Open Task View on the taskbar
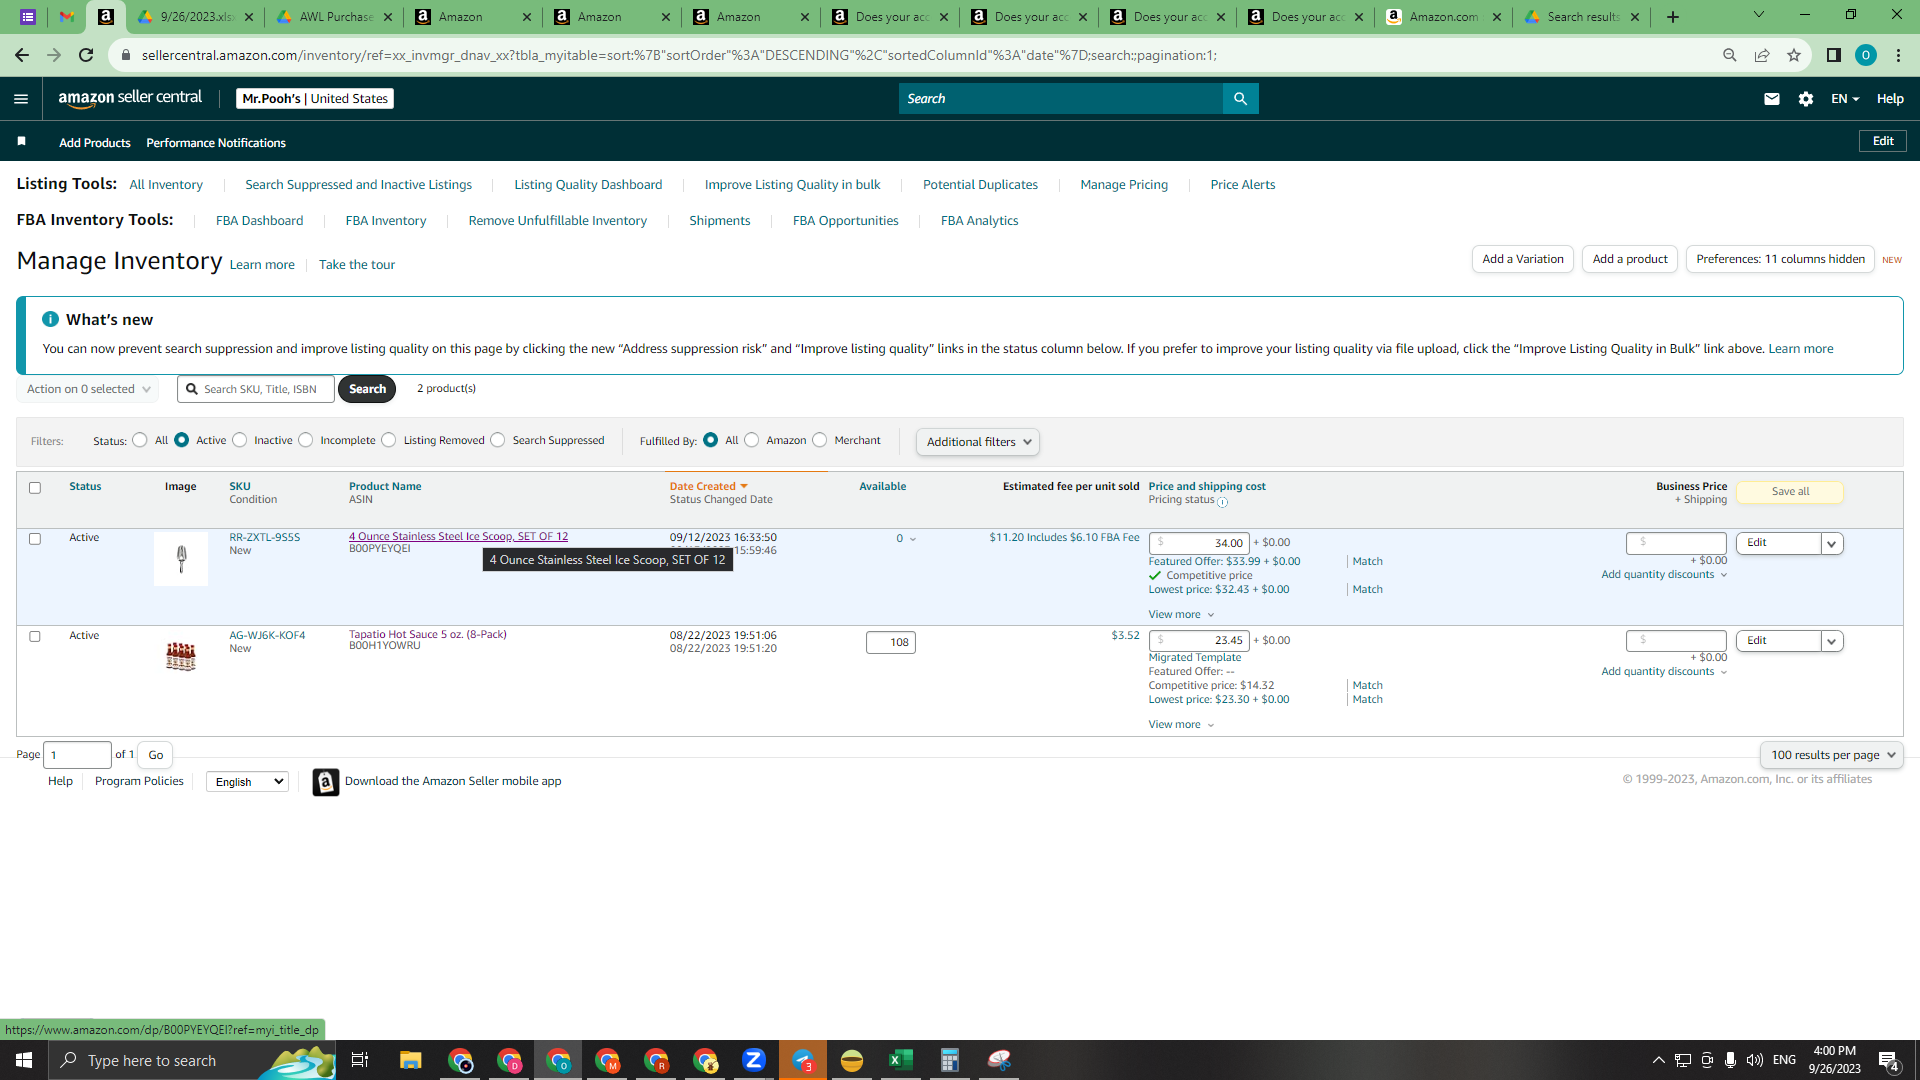This screenshot has width=1920, height=1080. (x=360, y=1060)
